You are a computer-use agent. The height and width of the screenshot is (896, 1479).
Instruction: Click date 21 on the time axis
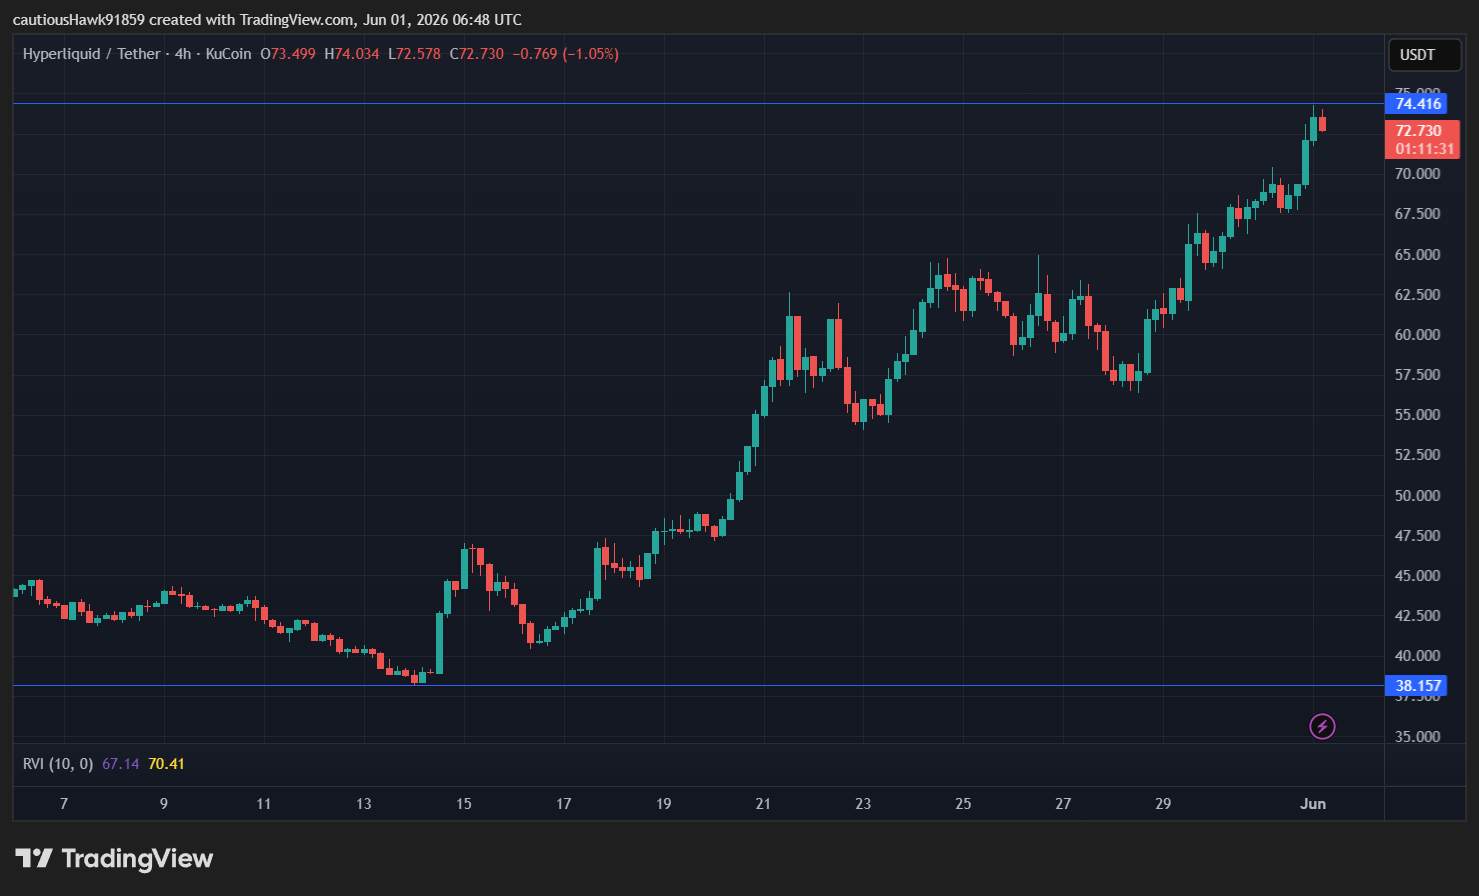(764, 804)
